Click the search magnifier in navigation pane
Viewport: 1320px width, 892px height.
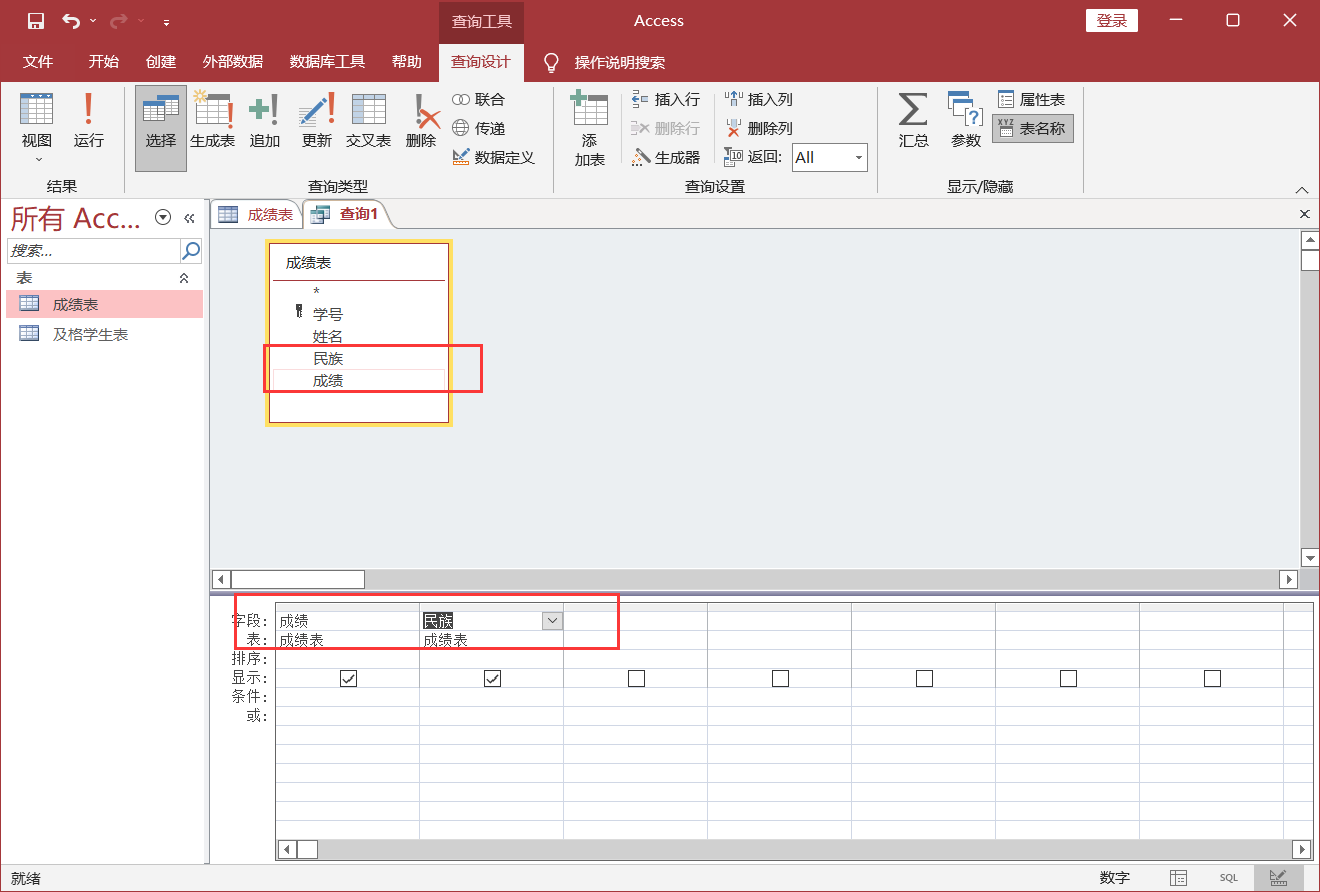[191, 250]
